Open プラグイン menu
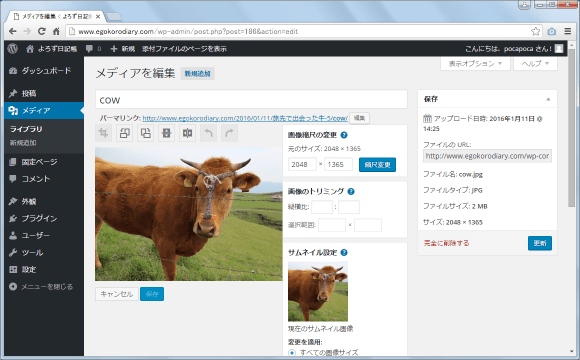This screenshot has height=360, width=580. click(44, 218)
